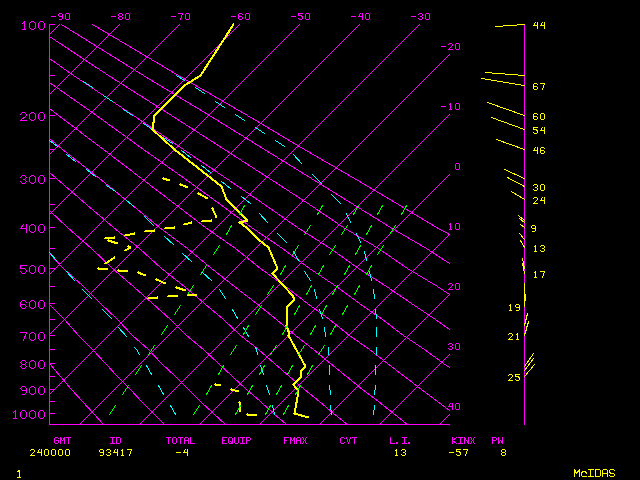
Task: Click the FMAX column header
Action: tap(295, 440)
